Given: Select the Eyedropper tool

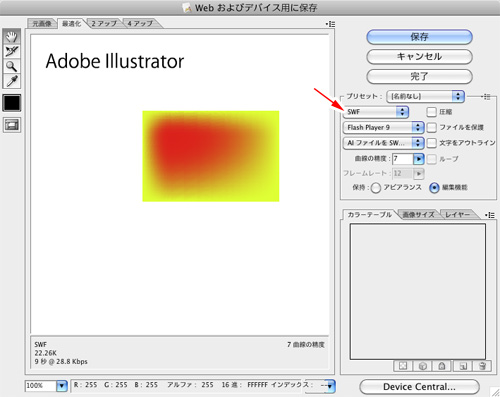Looking at the screenshot, I should tap(12, 81).
